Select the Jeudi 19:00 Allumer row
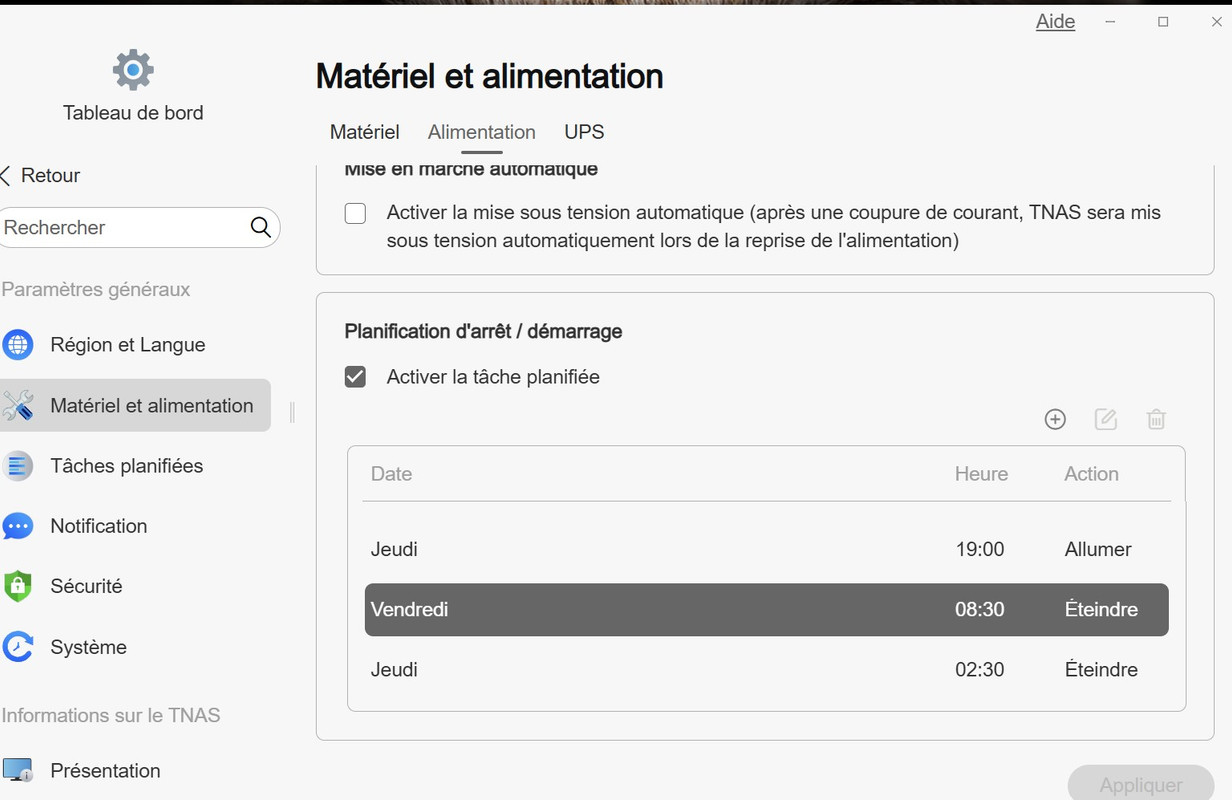The width and height of the screenshot is (1232, 800). [766, 549]
